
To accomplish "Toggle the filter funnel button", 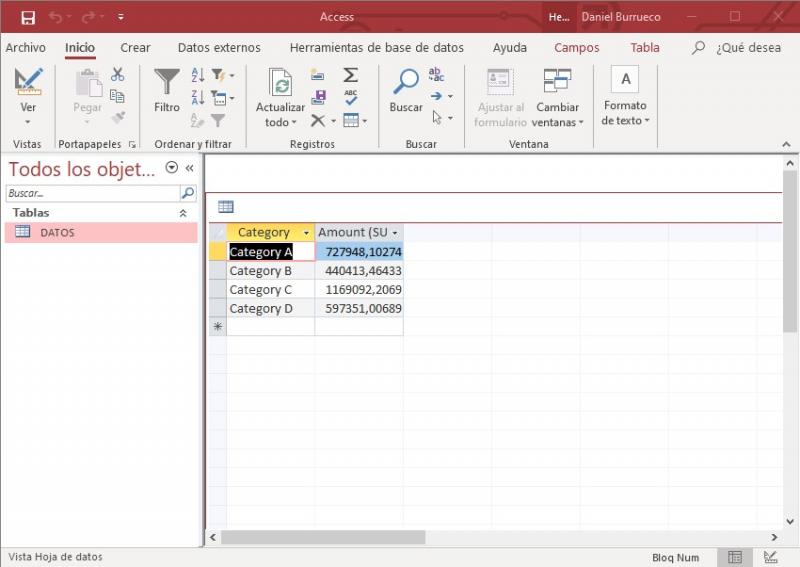I will (218, 120).
